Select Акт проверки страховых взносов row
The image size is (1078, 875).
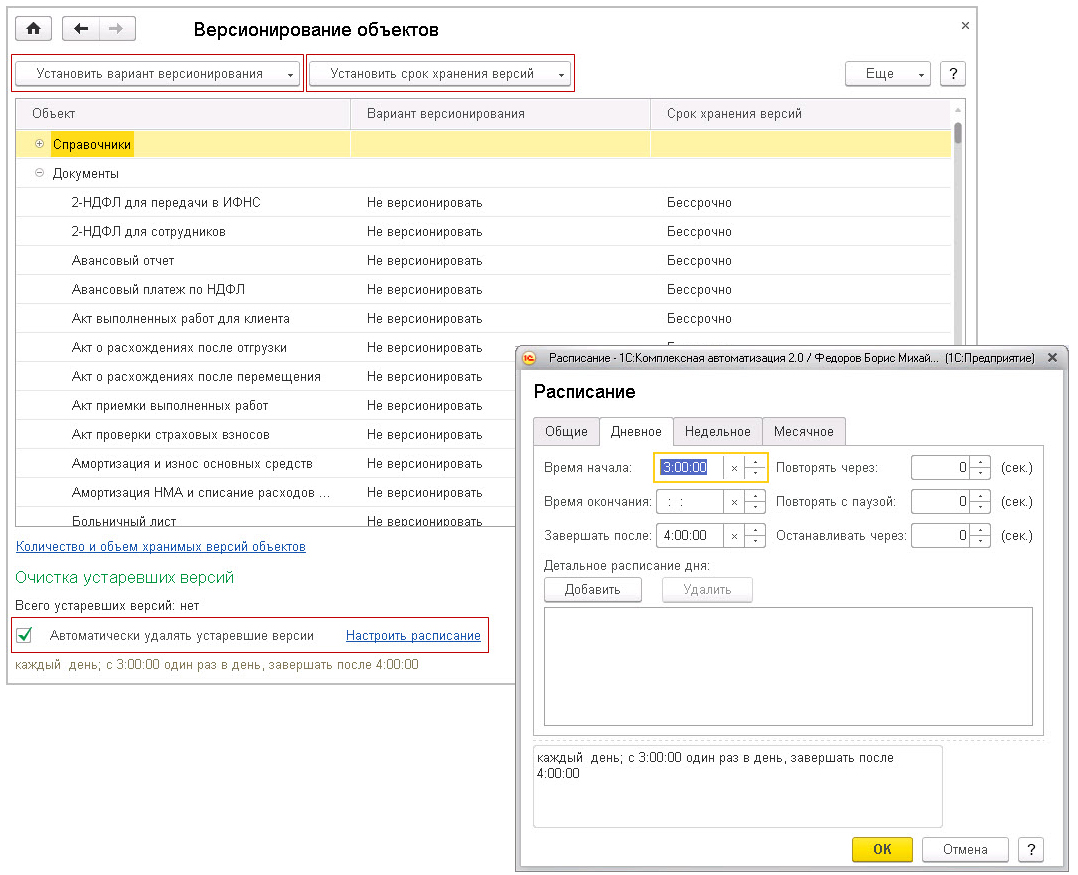(x=265, y=434)
